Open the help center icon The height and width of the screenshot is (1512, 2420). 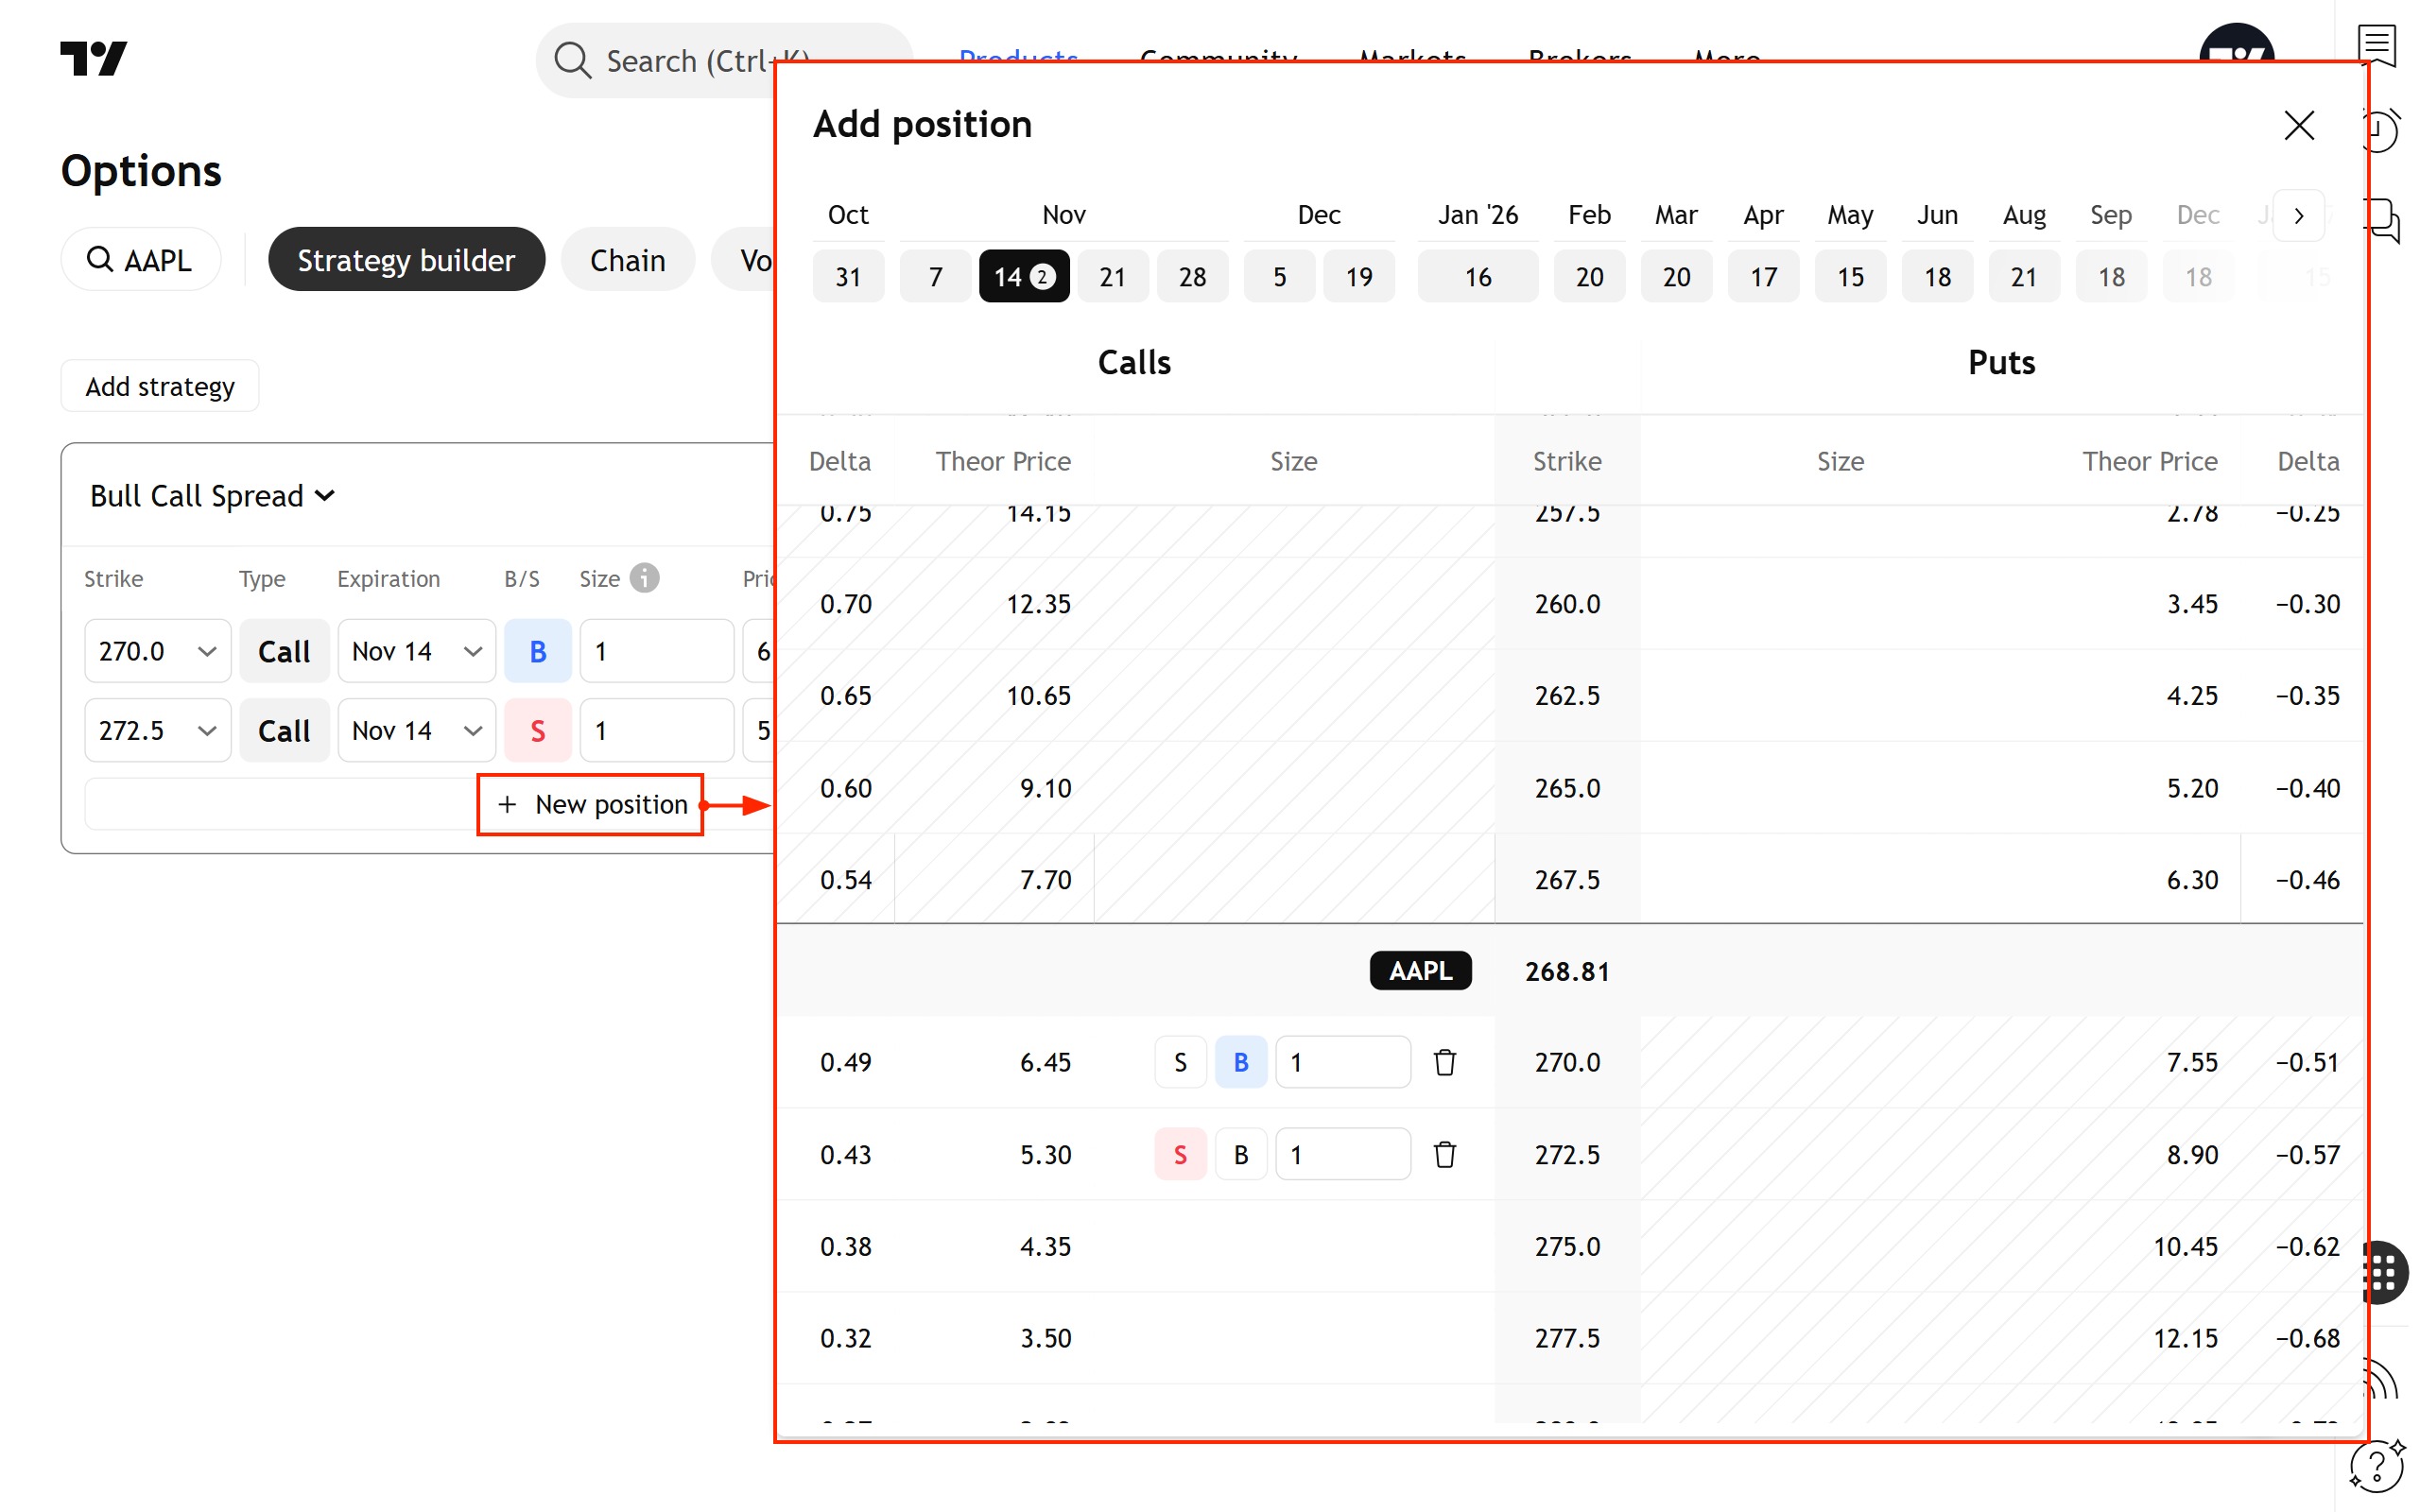pyautogui.click(x=2377, y=1466)
